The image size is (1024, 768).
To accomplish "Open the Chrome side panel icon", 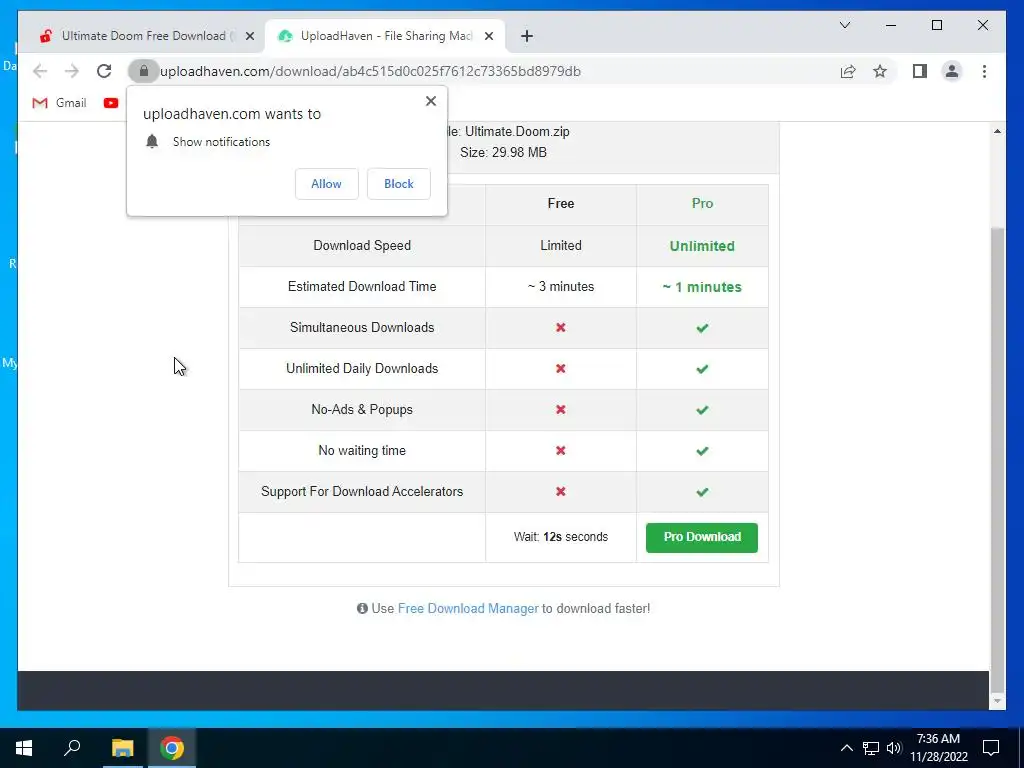I will click(x=920, y=71).
